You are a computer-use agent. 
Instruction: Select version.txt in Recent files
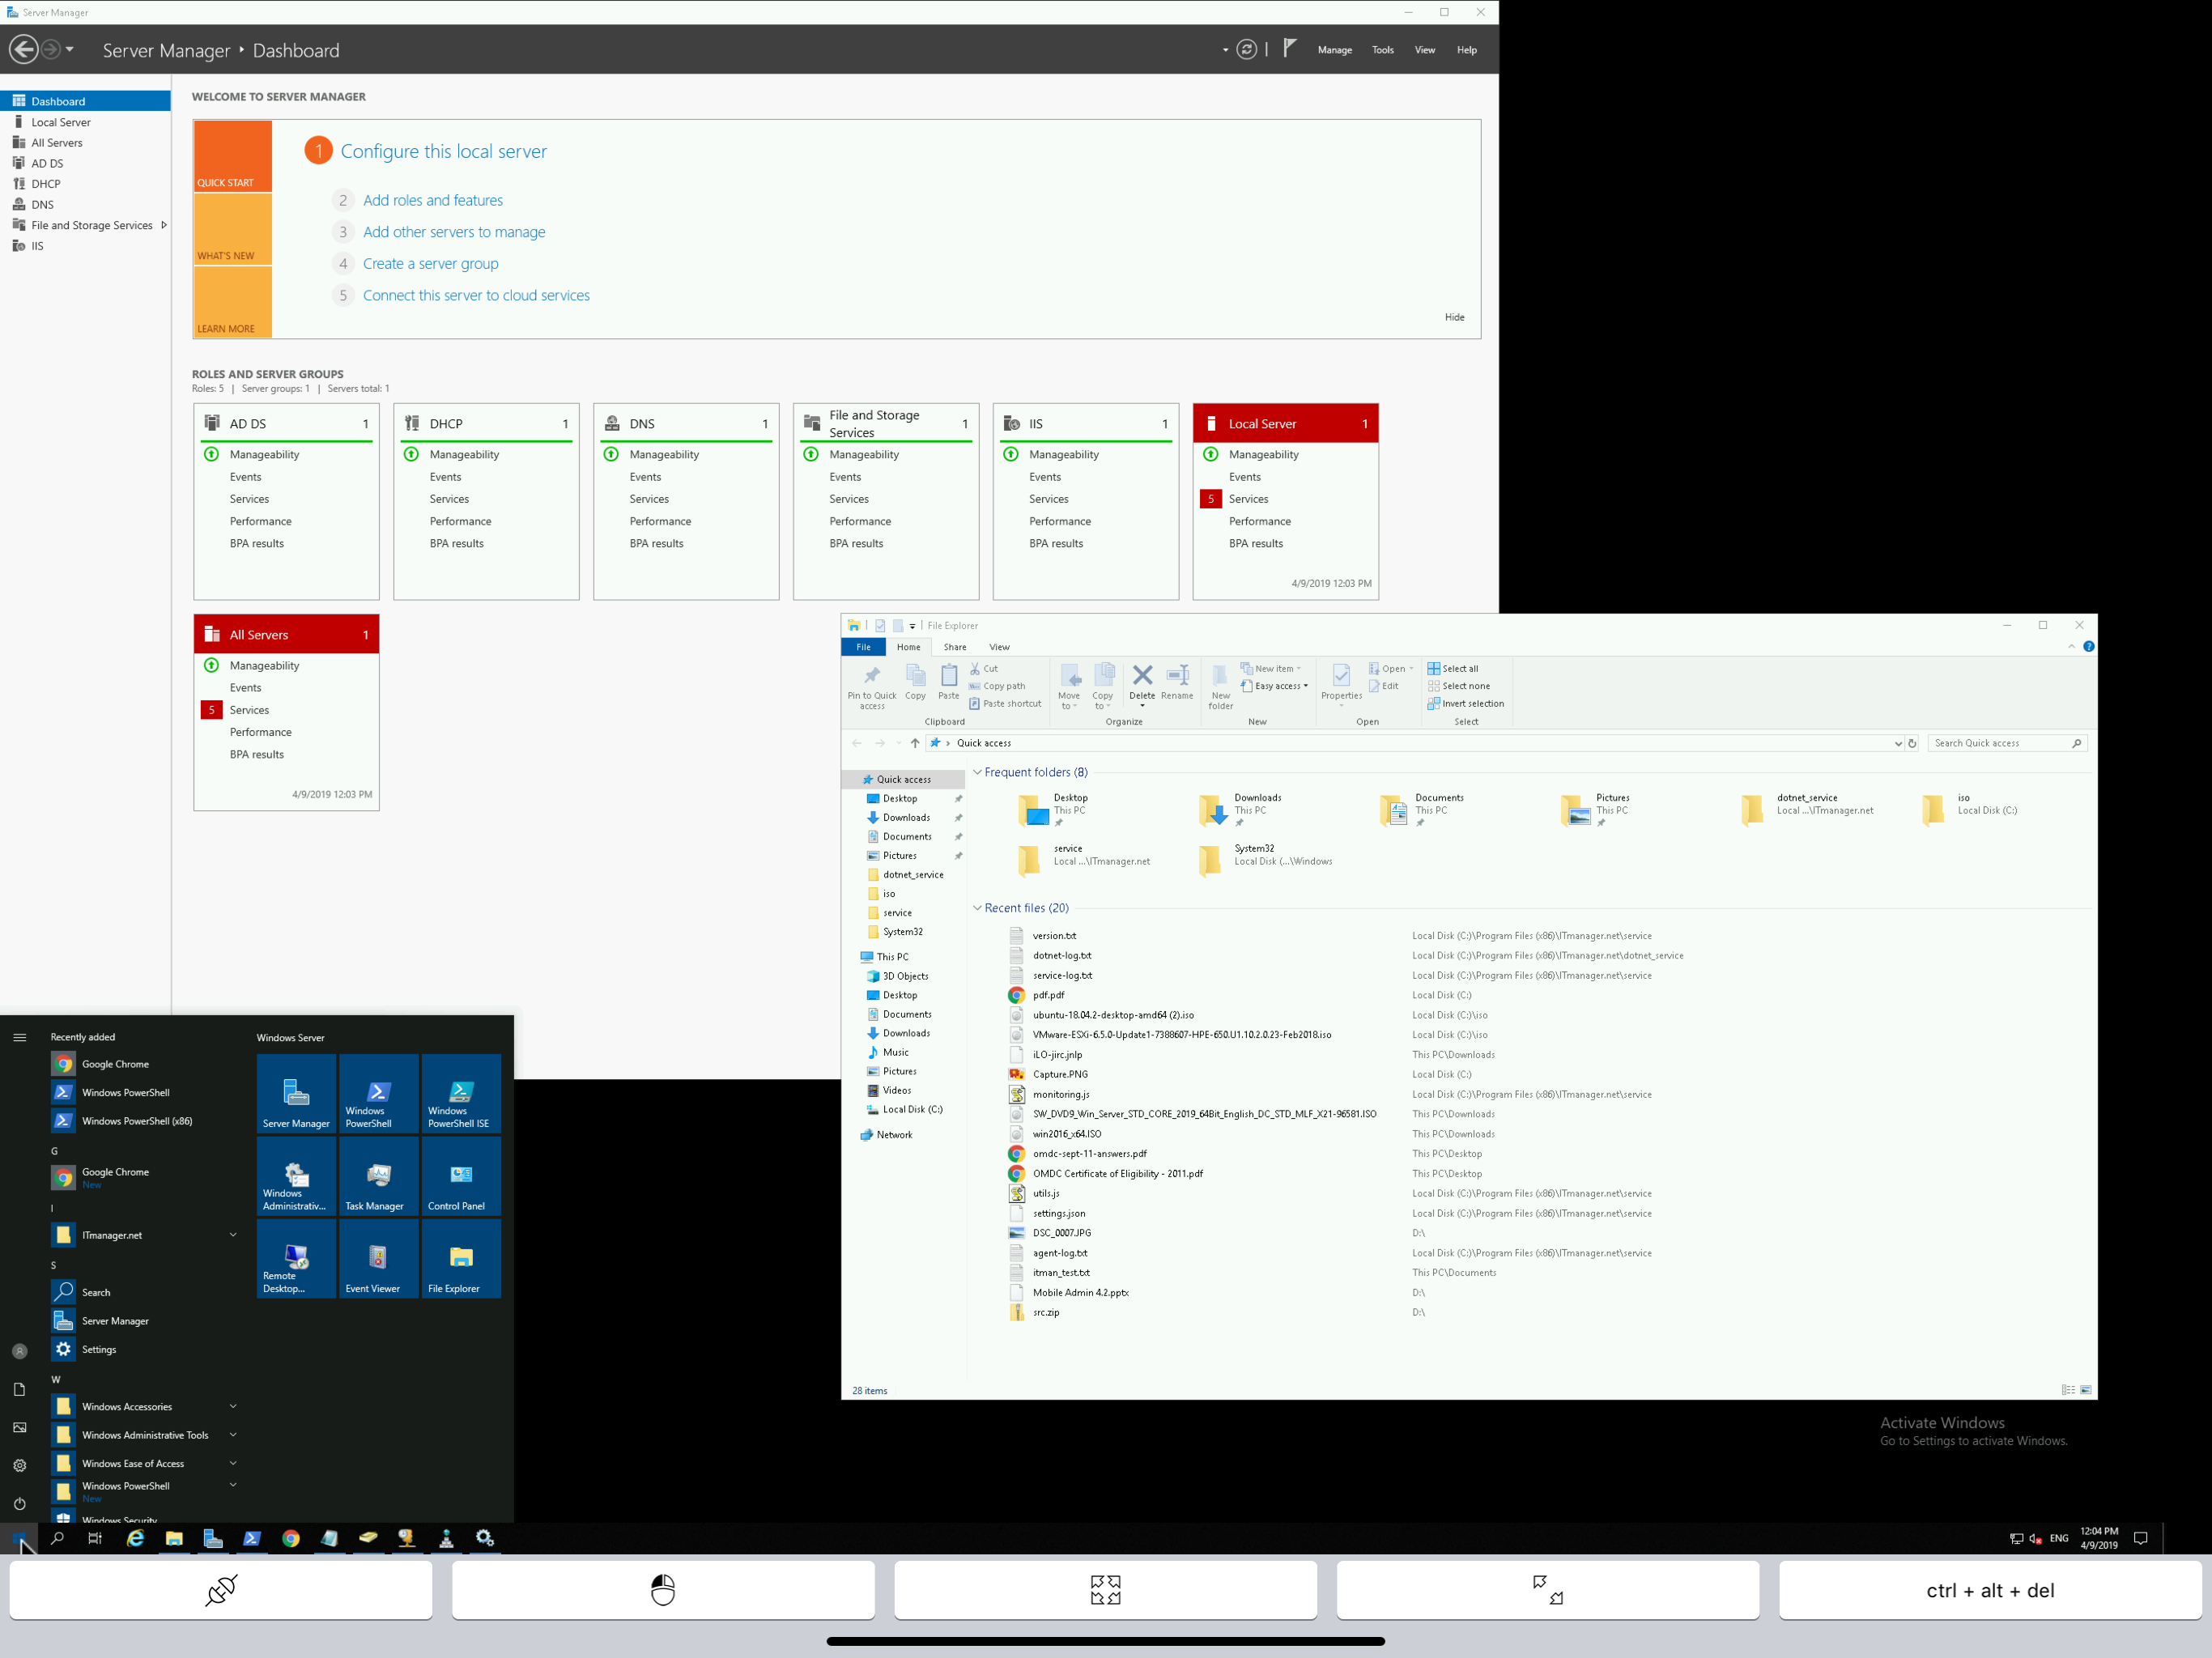pyautogui.click(x=1054, y=936)
